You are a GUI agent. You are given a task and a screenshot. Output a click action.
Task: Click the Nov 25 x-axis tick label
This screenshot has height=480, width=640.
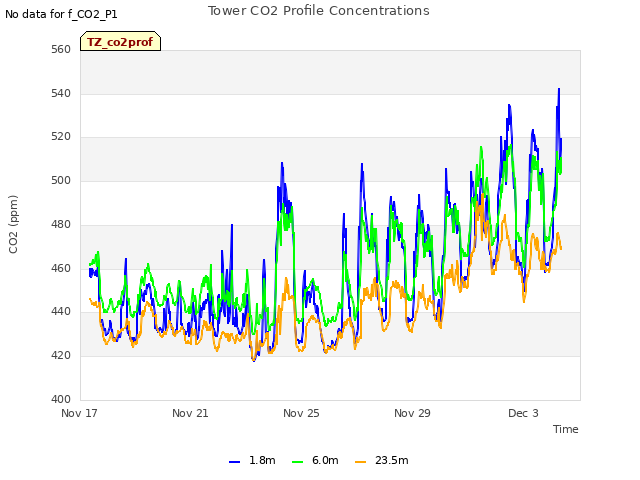[301, 413]
